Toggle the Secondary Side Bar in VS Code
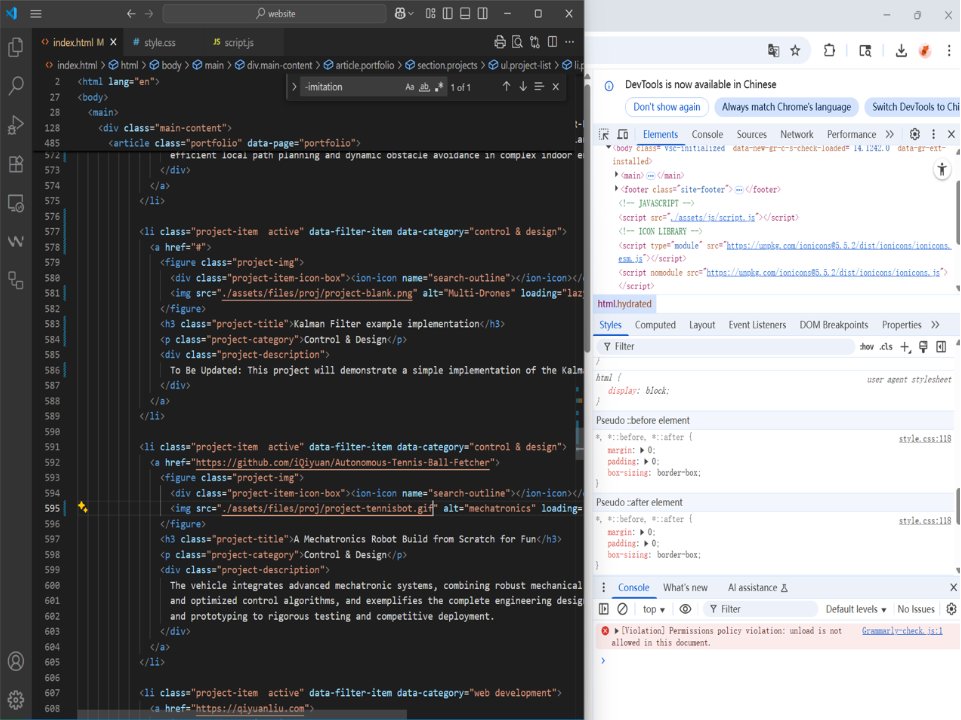The image size is (961, 720). click(483, 13)
